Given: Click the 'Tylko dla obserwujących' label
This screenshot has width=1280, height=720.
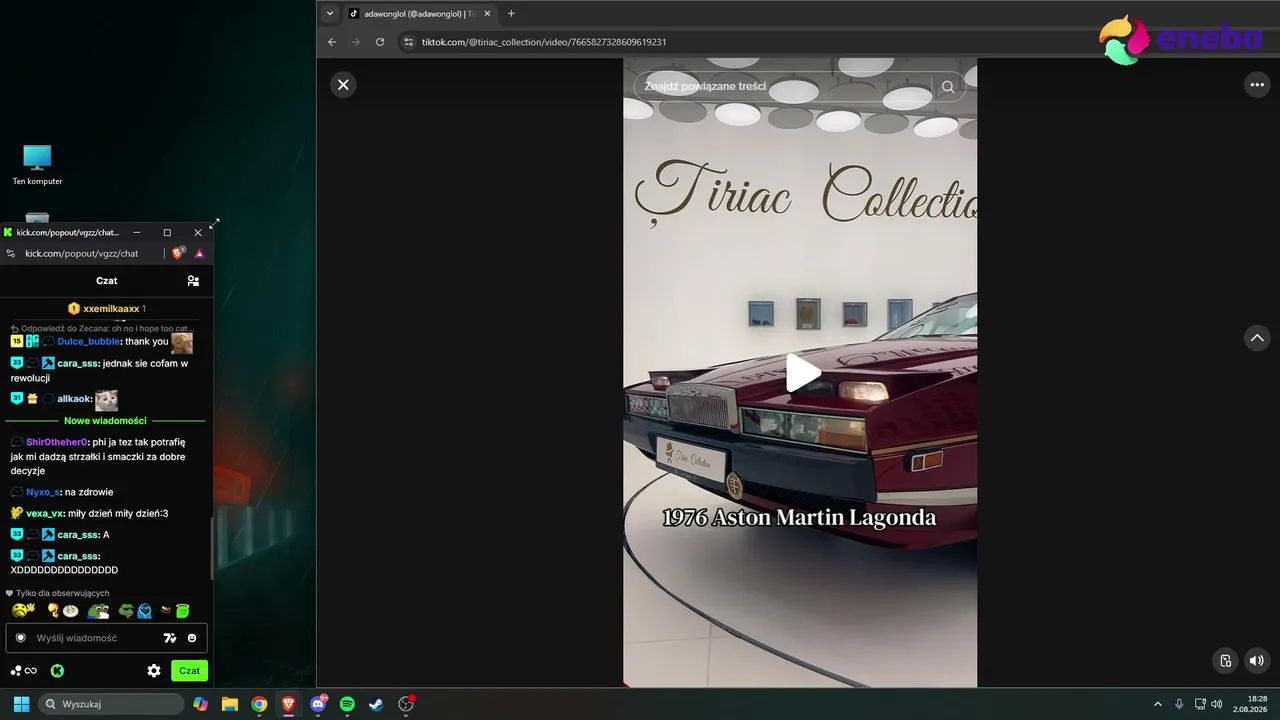Looking at the screenshot, I should pyautogui.click(x=62, y=593).
